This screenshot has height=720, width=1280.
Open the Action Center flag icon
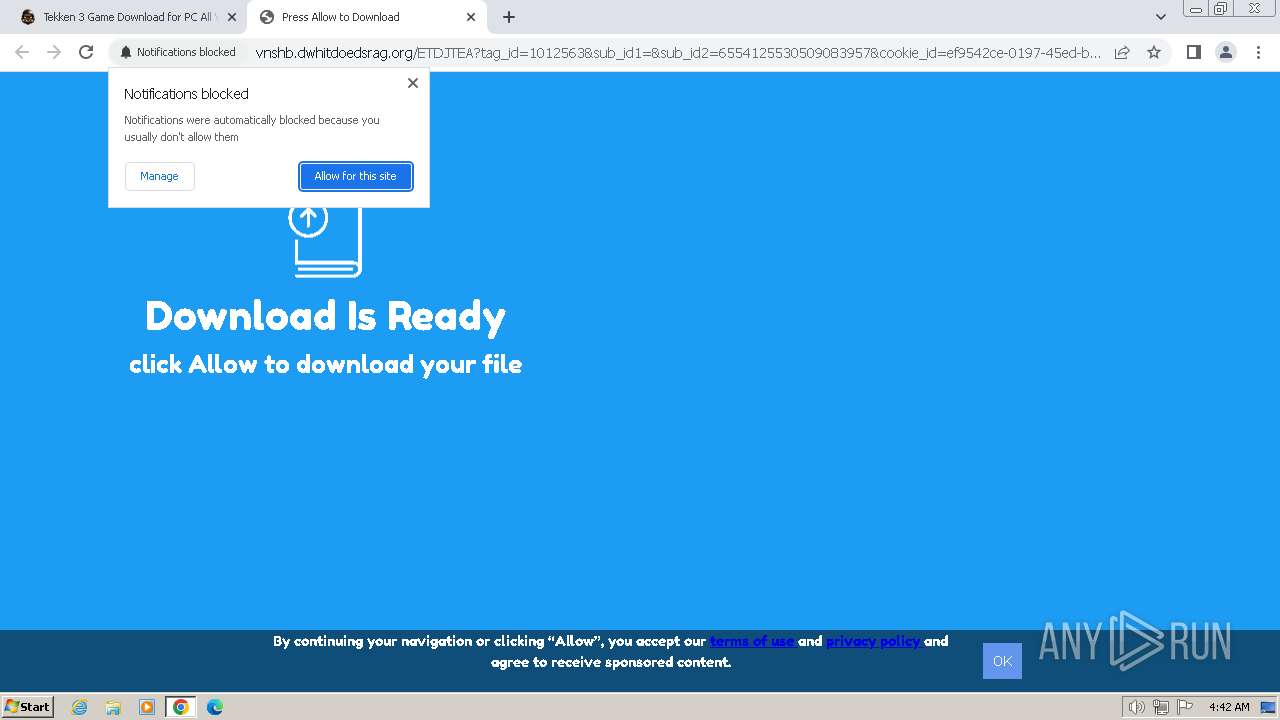click(x=1185, y=707)
